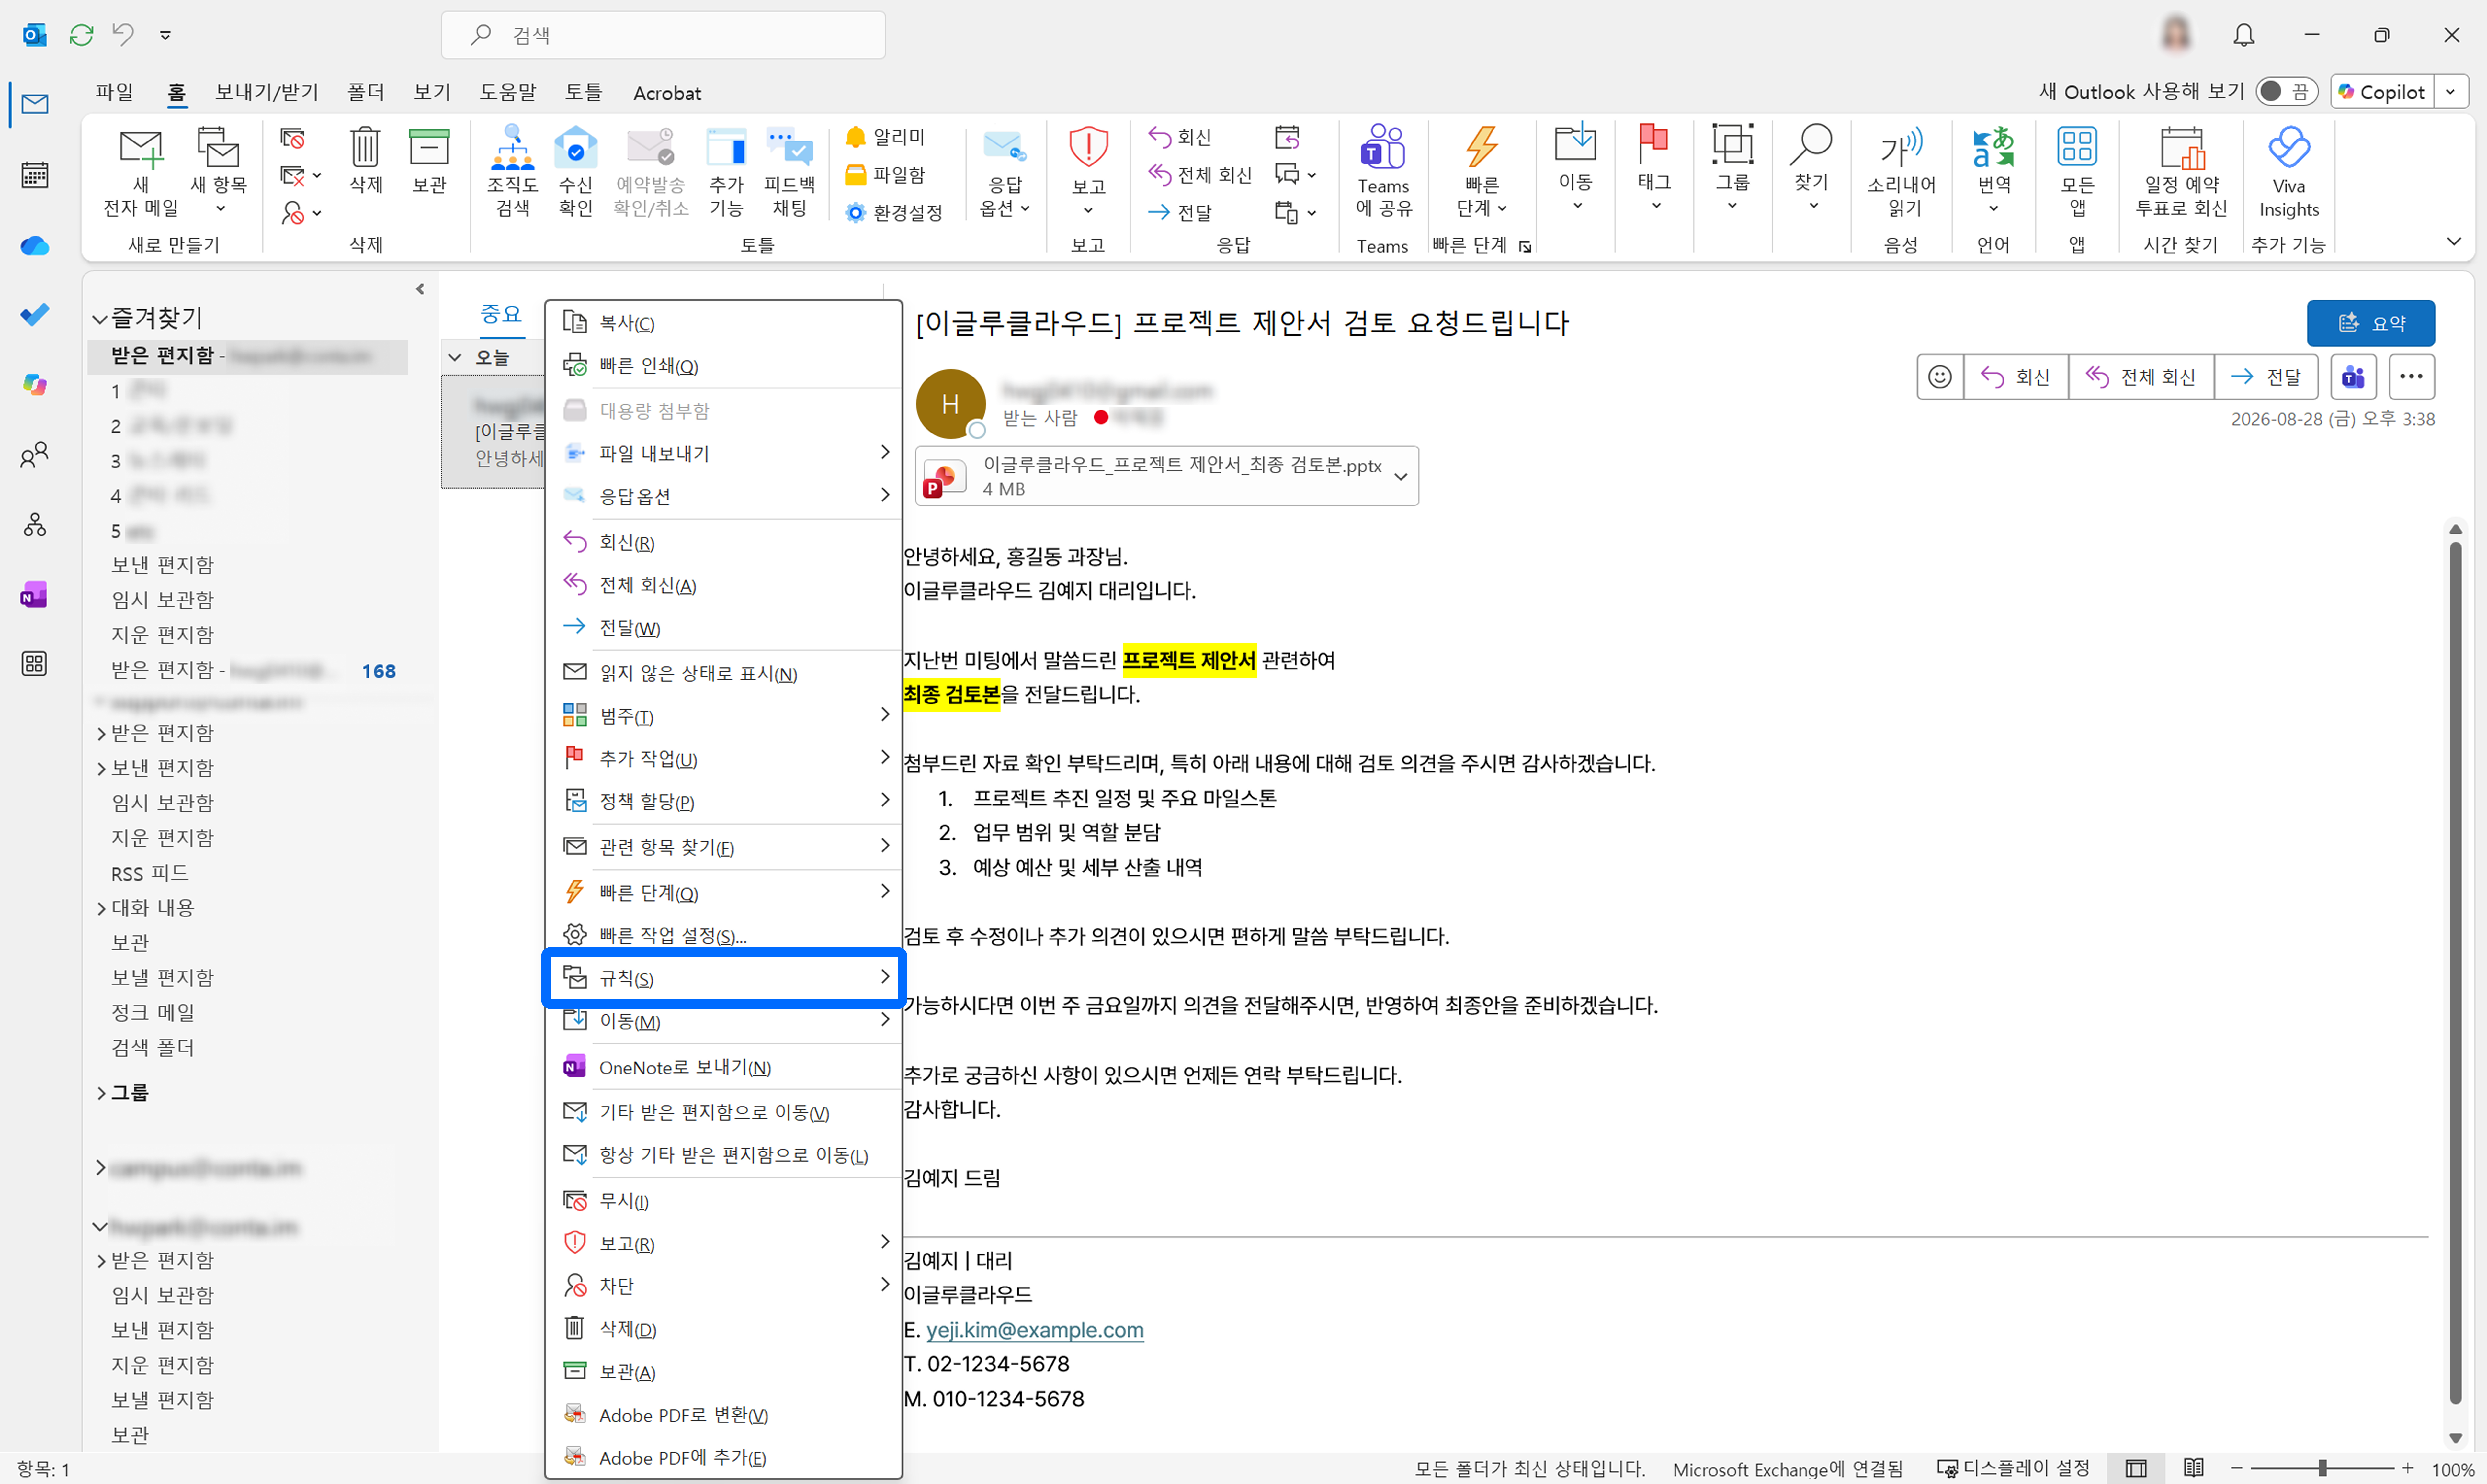Expand the 대화 내용 folder
This screenshot has height=1484, width=2487.
coord(101,908)
